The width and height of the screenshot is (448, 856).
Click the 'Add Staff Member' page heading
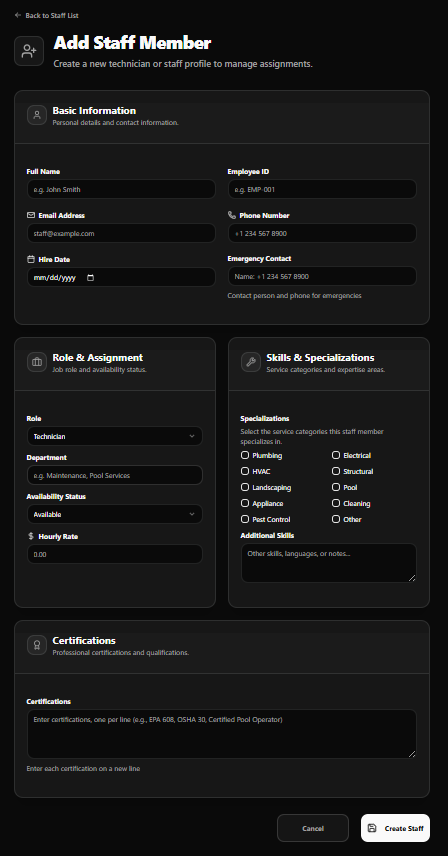132,43
